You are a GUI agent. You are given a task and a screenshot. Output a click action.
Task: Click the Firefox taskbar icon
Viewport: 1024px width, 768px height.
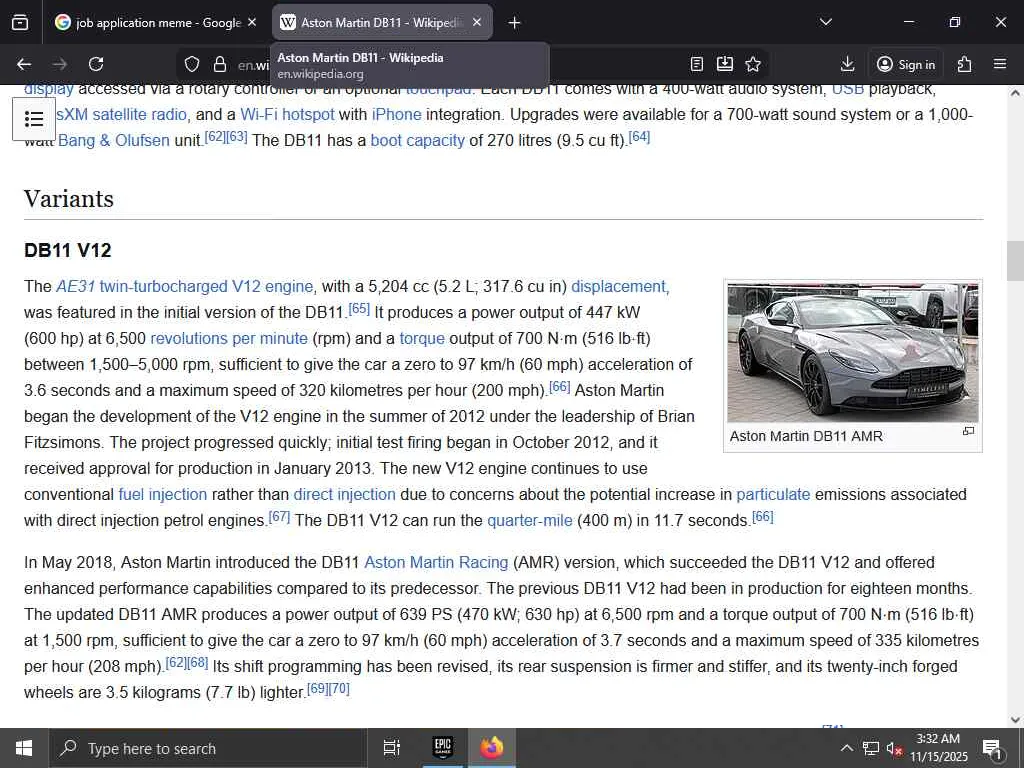tap(492, 748)
